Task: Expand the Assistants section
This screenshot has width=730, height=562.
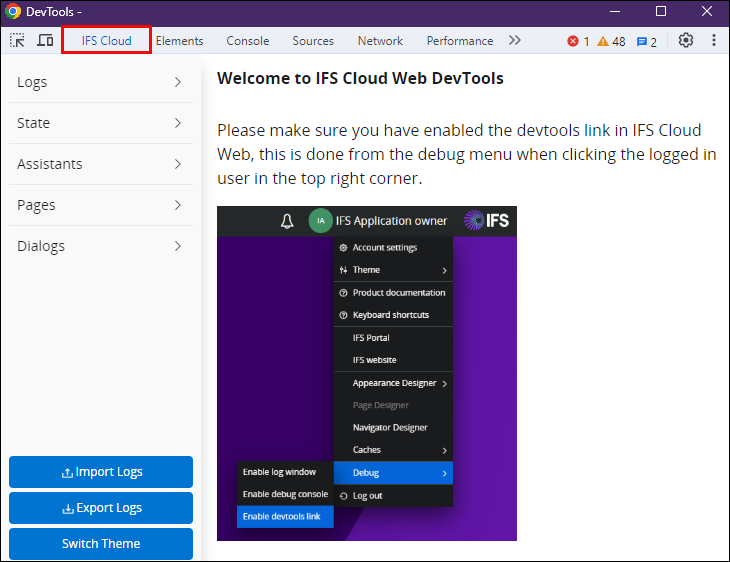Action: 101,164
